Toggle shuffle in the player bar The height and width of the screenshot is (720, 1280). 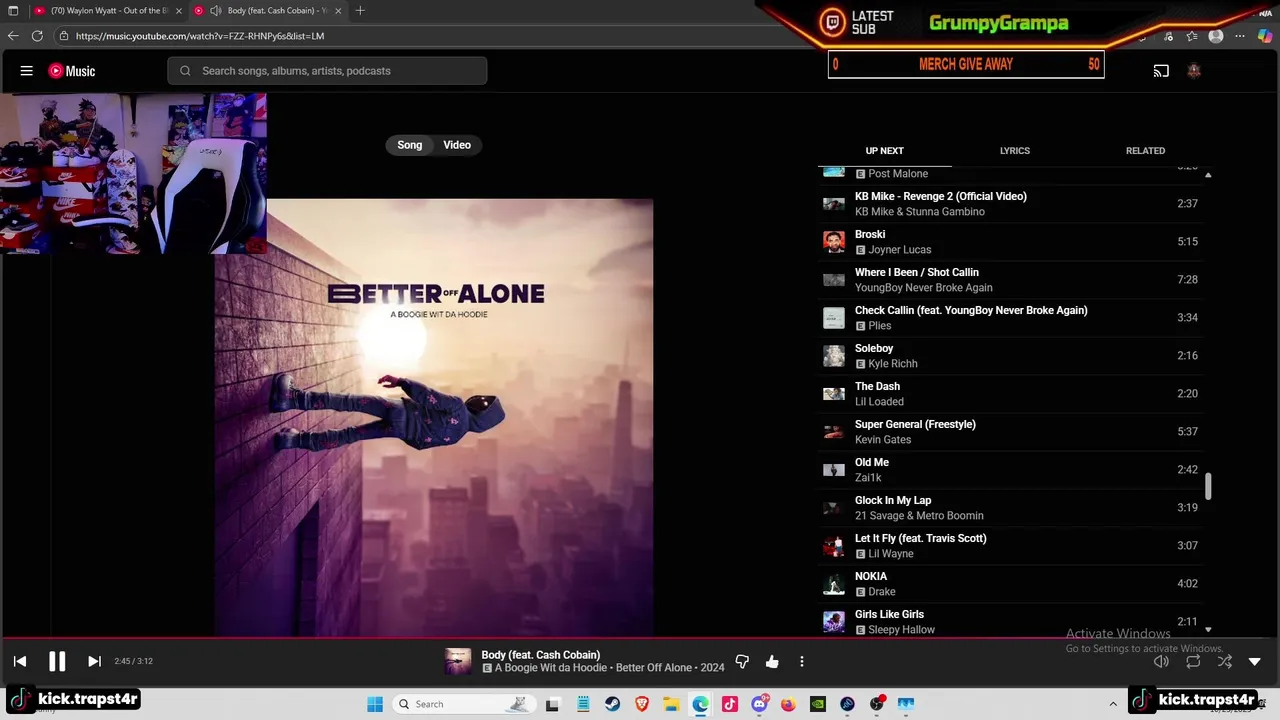coord(1225,661)
